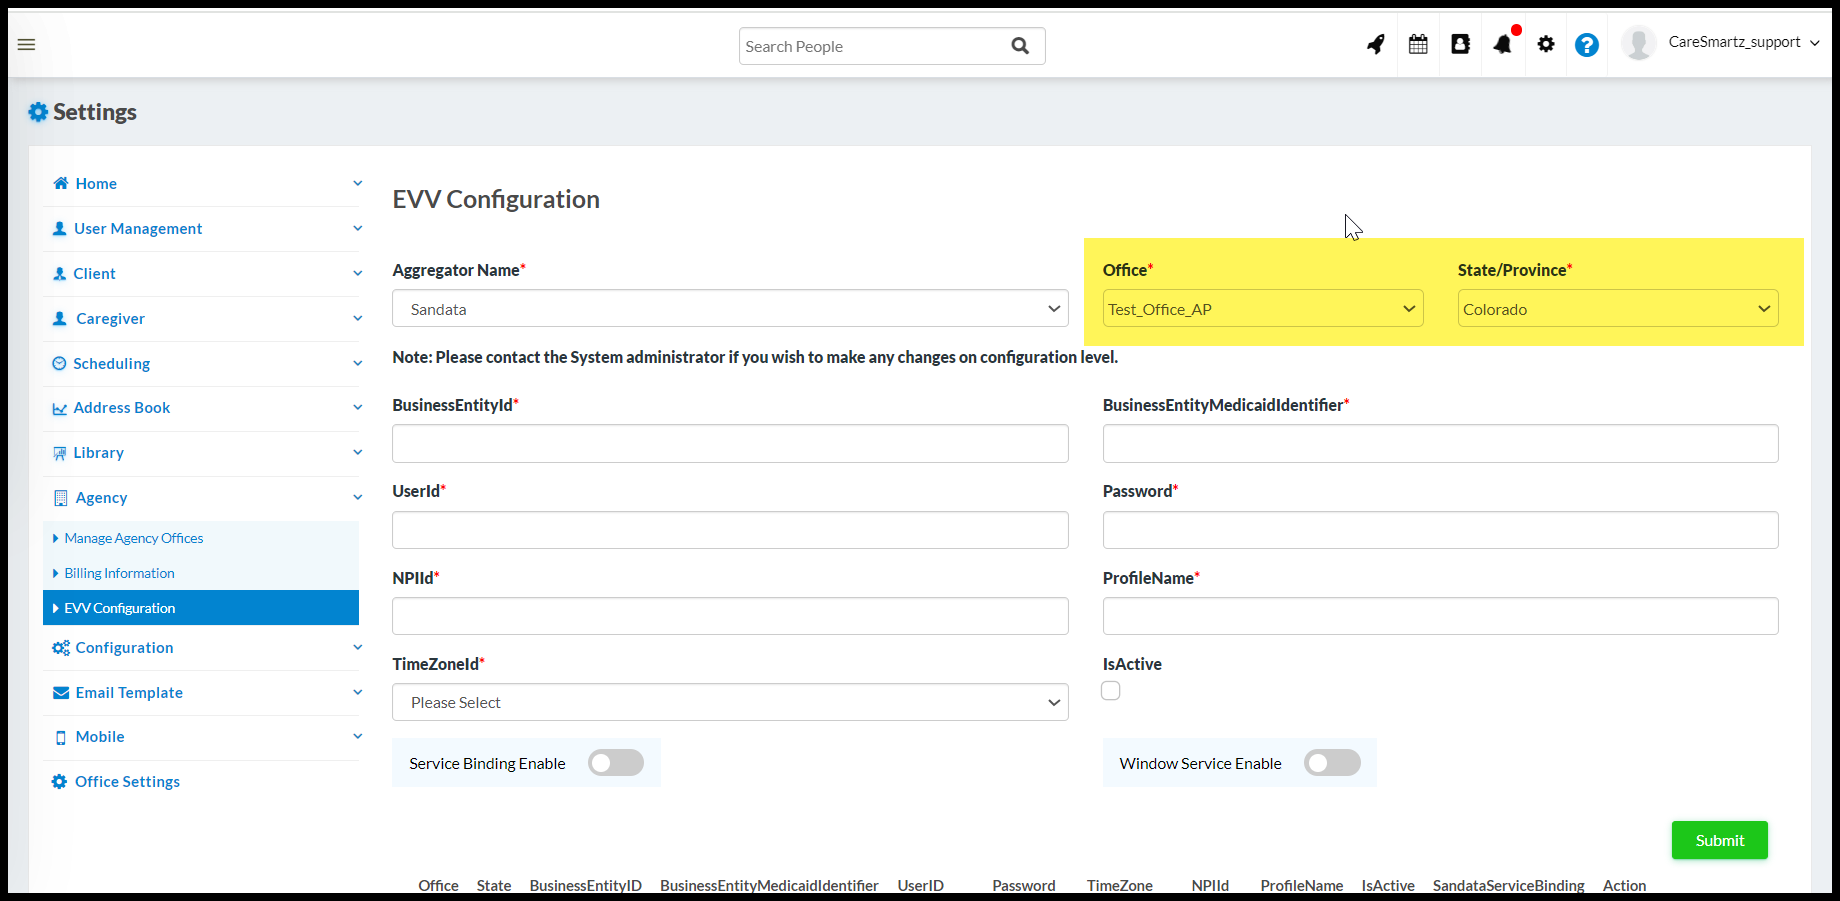Click the hamburger menu icon
This screenshot has height=901, width=1840.
click(x=27, y=44)
